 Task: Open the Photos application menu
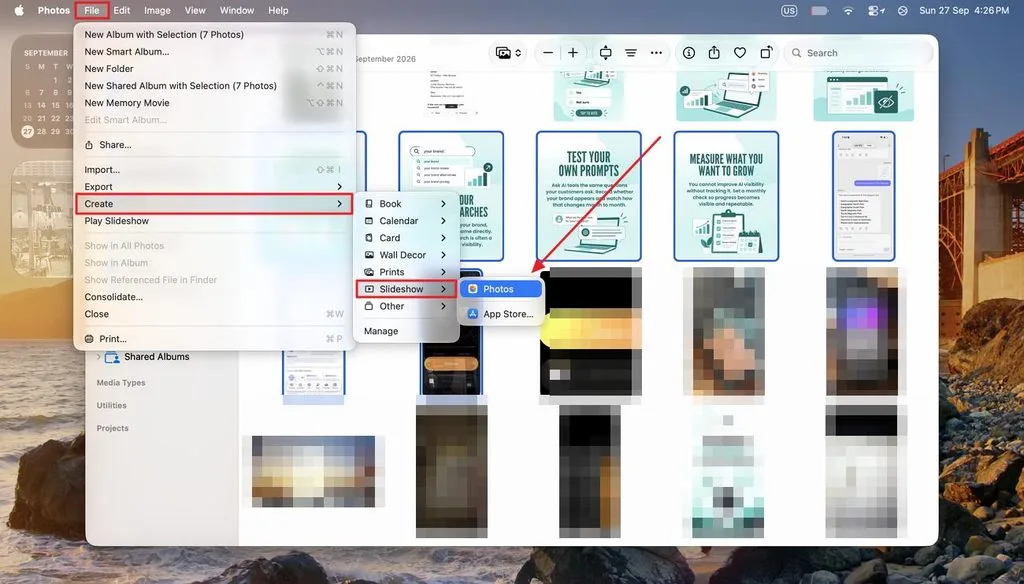pyautogui.click(x=54, y=10)
